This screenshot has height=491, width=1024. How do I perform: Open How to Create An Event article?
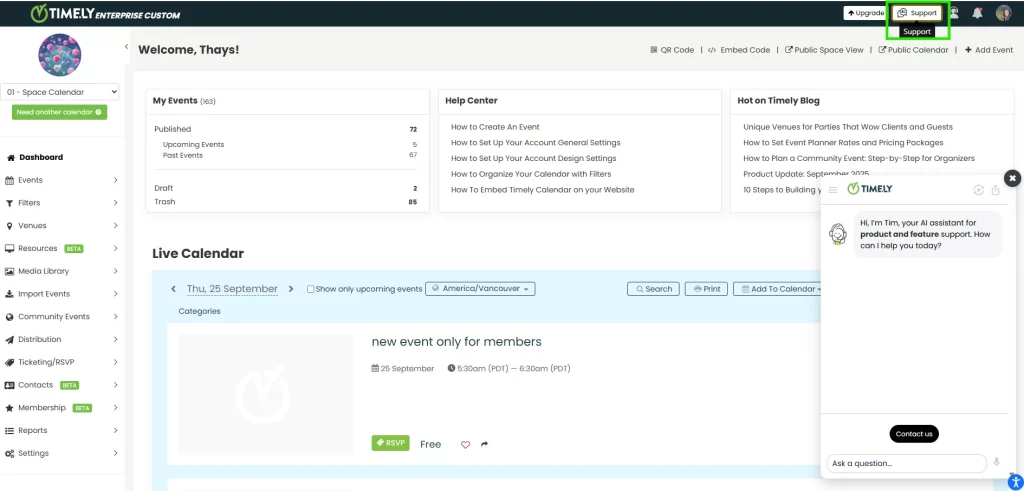pyautogui.click(x=495, y=127)
